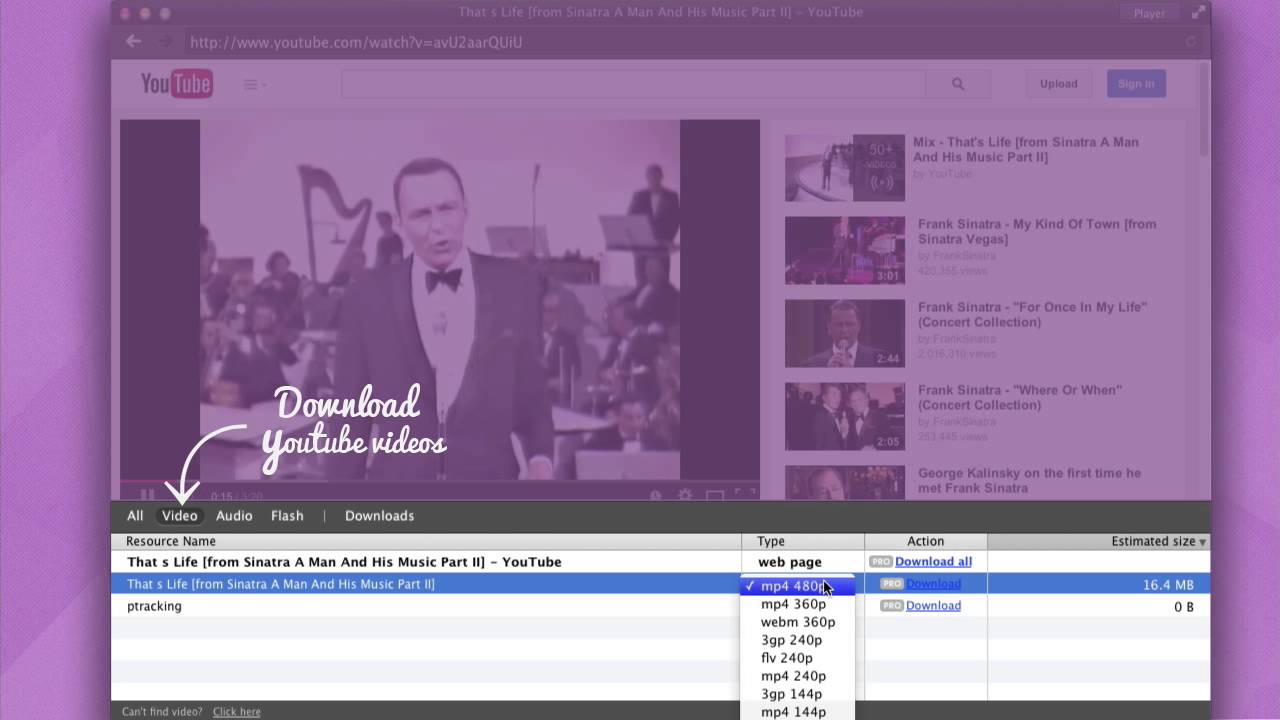Open the Mix - That's Life thumbnail
Screen dimensions: 1280x720
tap(845, 168)
